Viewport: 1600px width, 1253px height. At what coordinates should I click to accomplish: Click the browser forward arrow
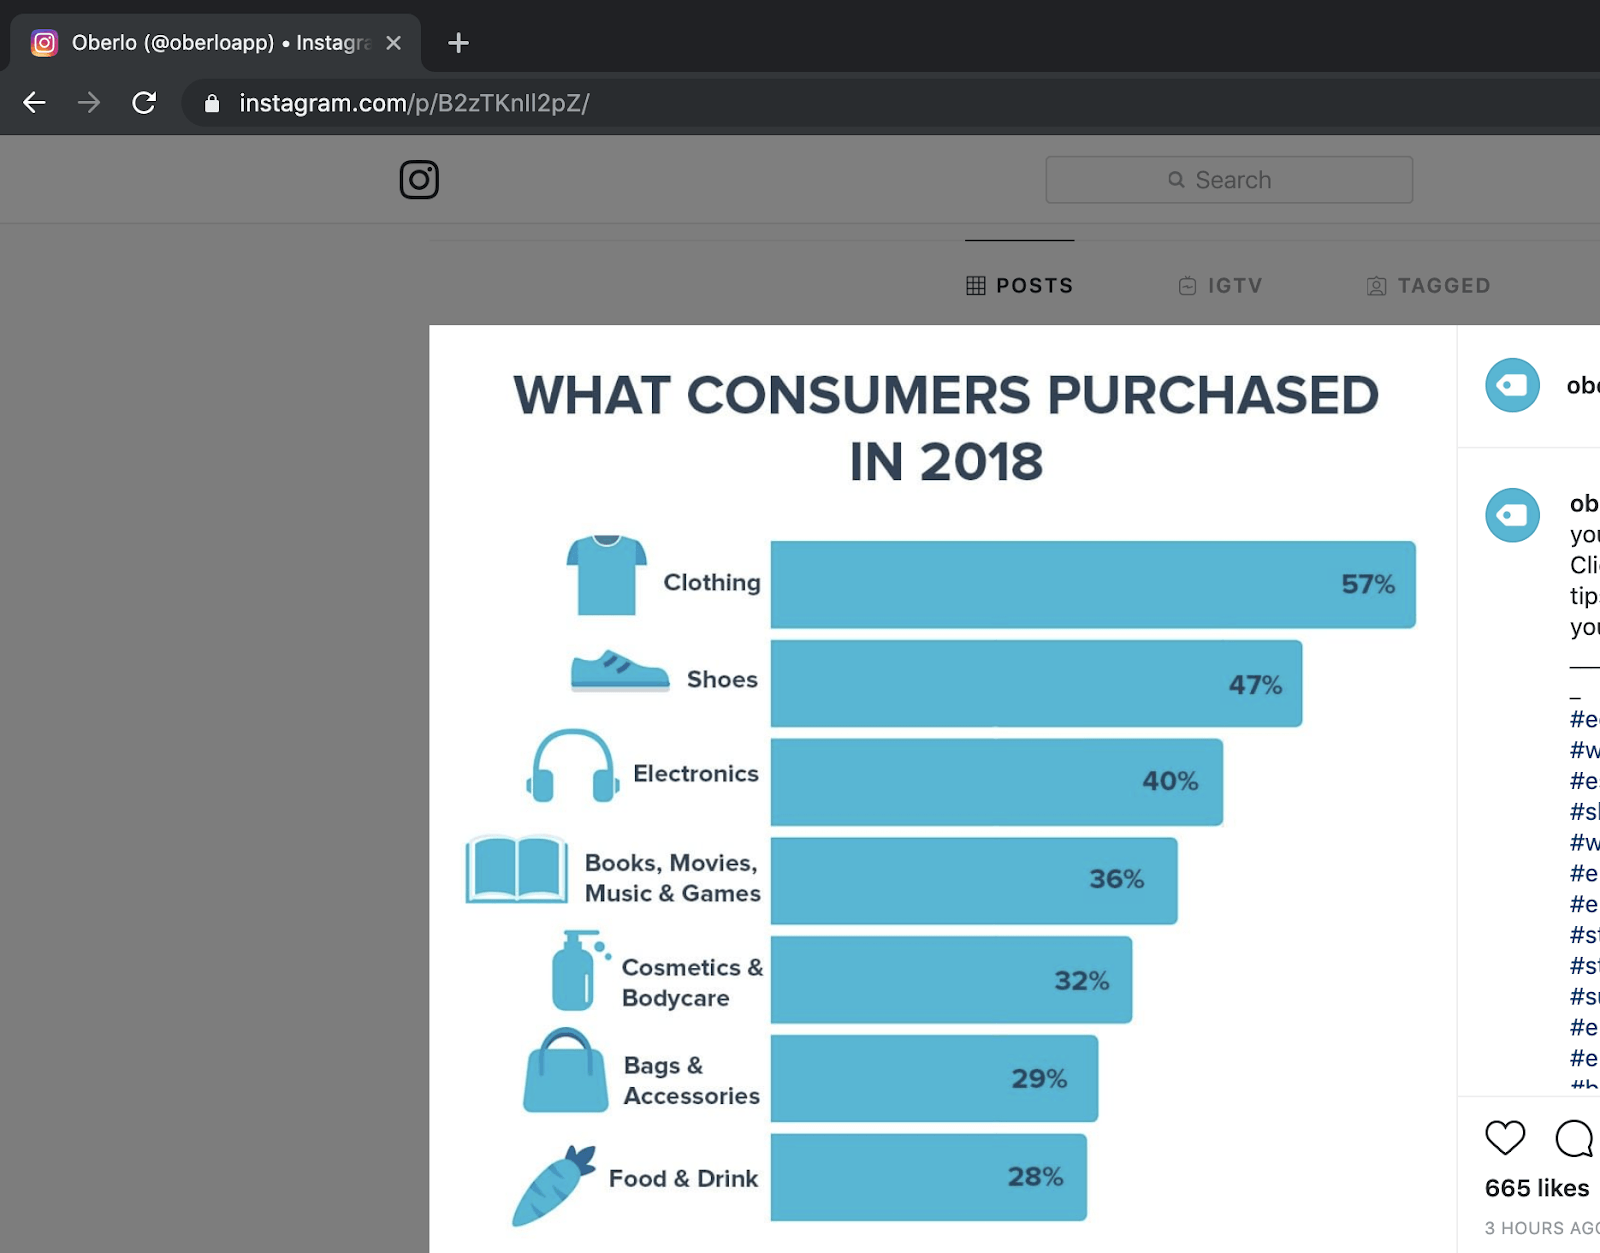tap(89, 103)
